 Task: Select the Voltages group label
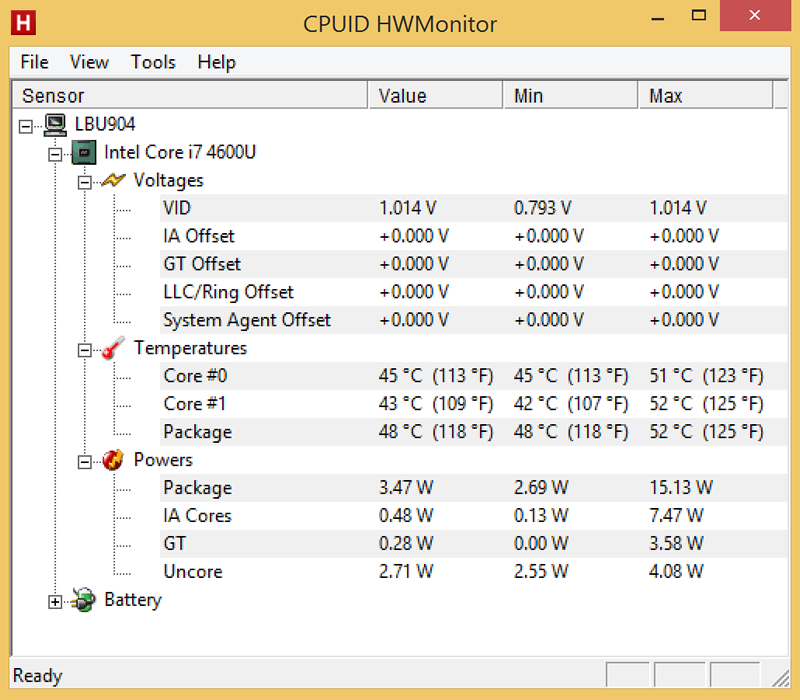pos(168,180)
